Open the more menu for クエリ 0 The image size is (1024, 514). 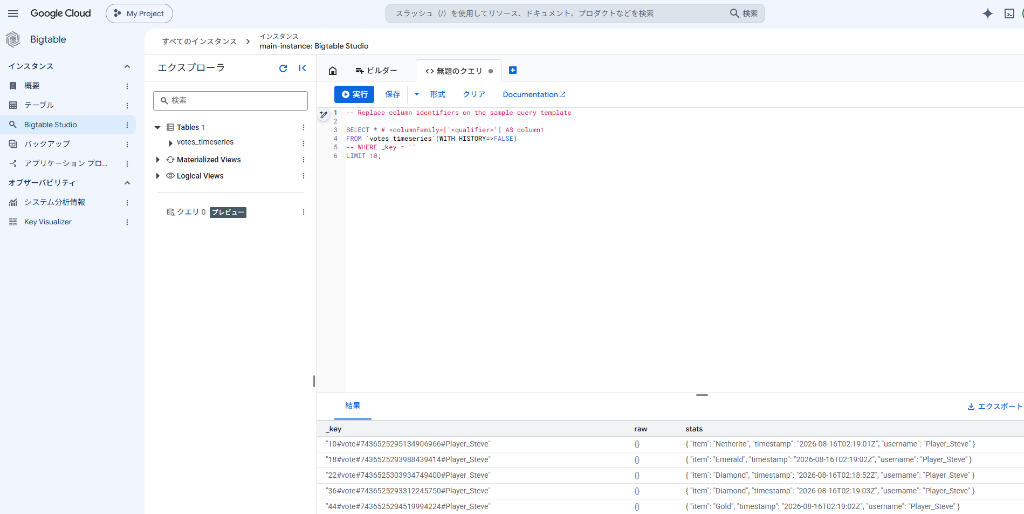(x=303, y=212)
